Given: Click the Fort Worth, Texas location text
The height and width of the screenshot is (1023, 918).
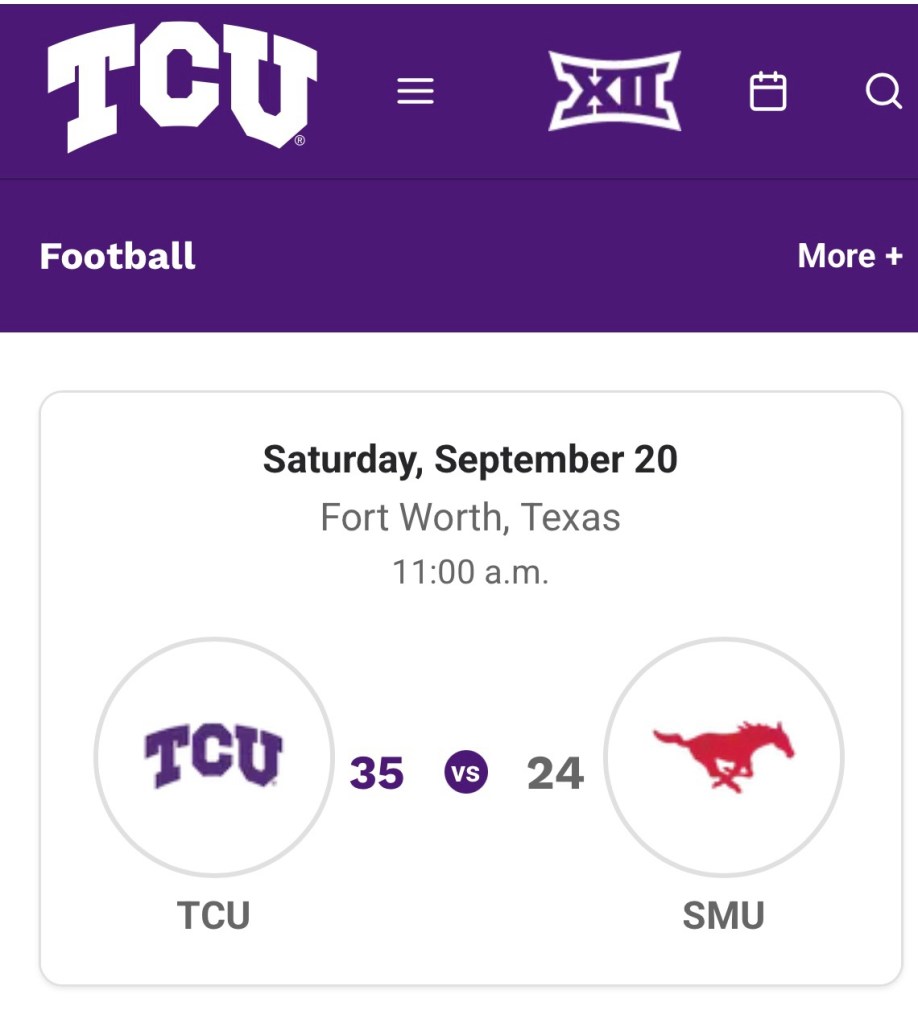Looking at the screenshot, I should 470,518.
